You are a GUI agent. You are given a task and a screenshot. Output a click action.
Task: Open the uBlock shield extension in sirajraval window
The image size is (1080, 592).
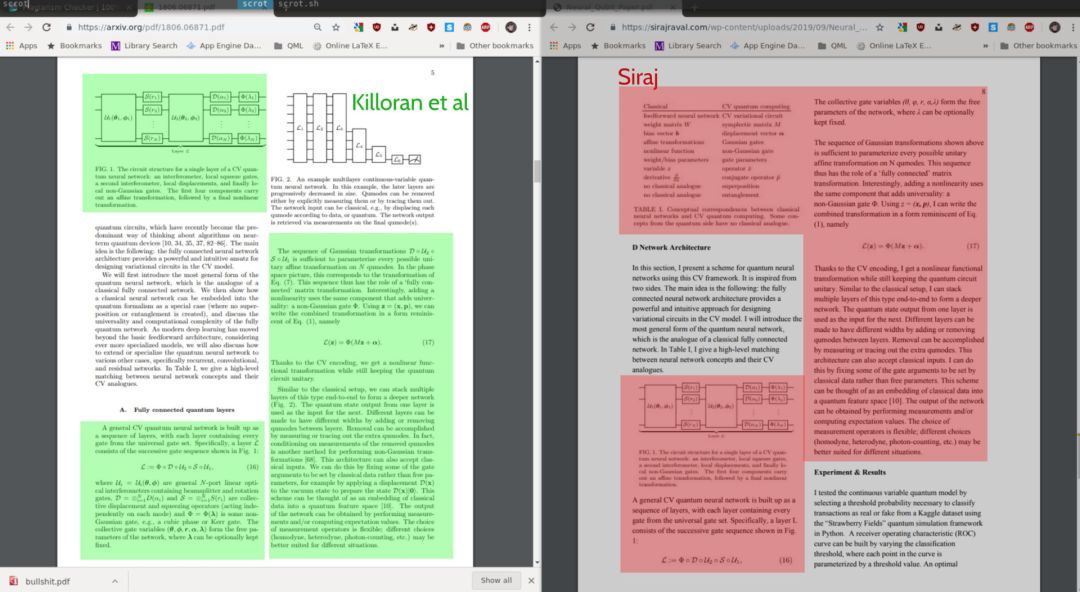[920, 27]
